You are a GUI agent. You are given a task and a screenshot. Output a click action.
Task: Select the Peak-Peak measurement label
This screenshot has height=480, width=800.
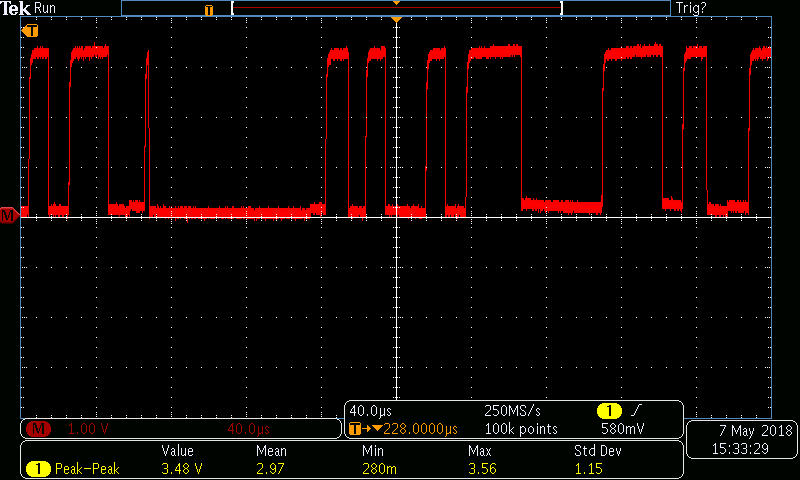(x=87, y=469)
